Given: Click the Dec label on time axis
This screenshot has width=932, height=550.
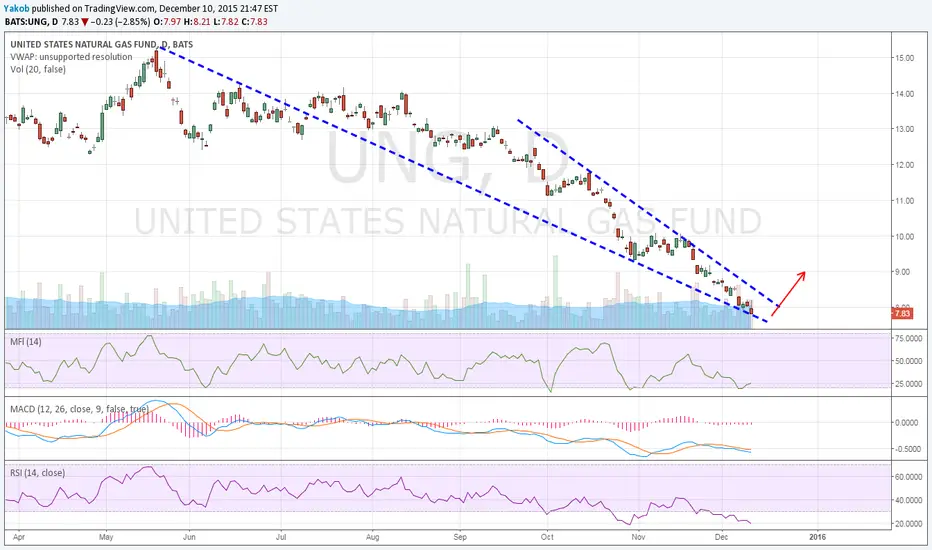Looking at the screenshot, I should pyautogui.click(x=722, y=537).
